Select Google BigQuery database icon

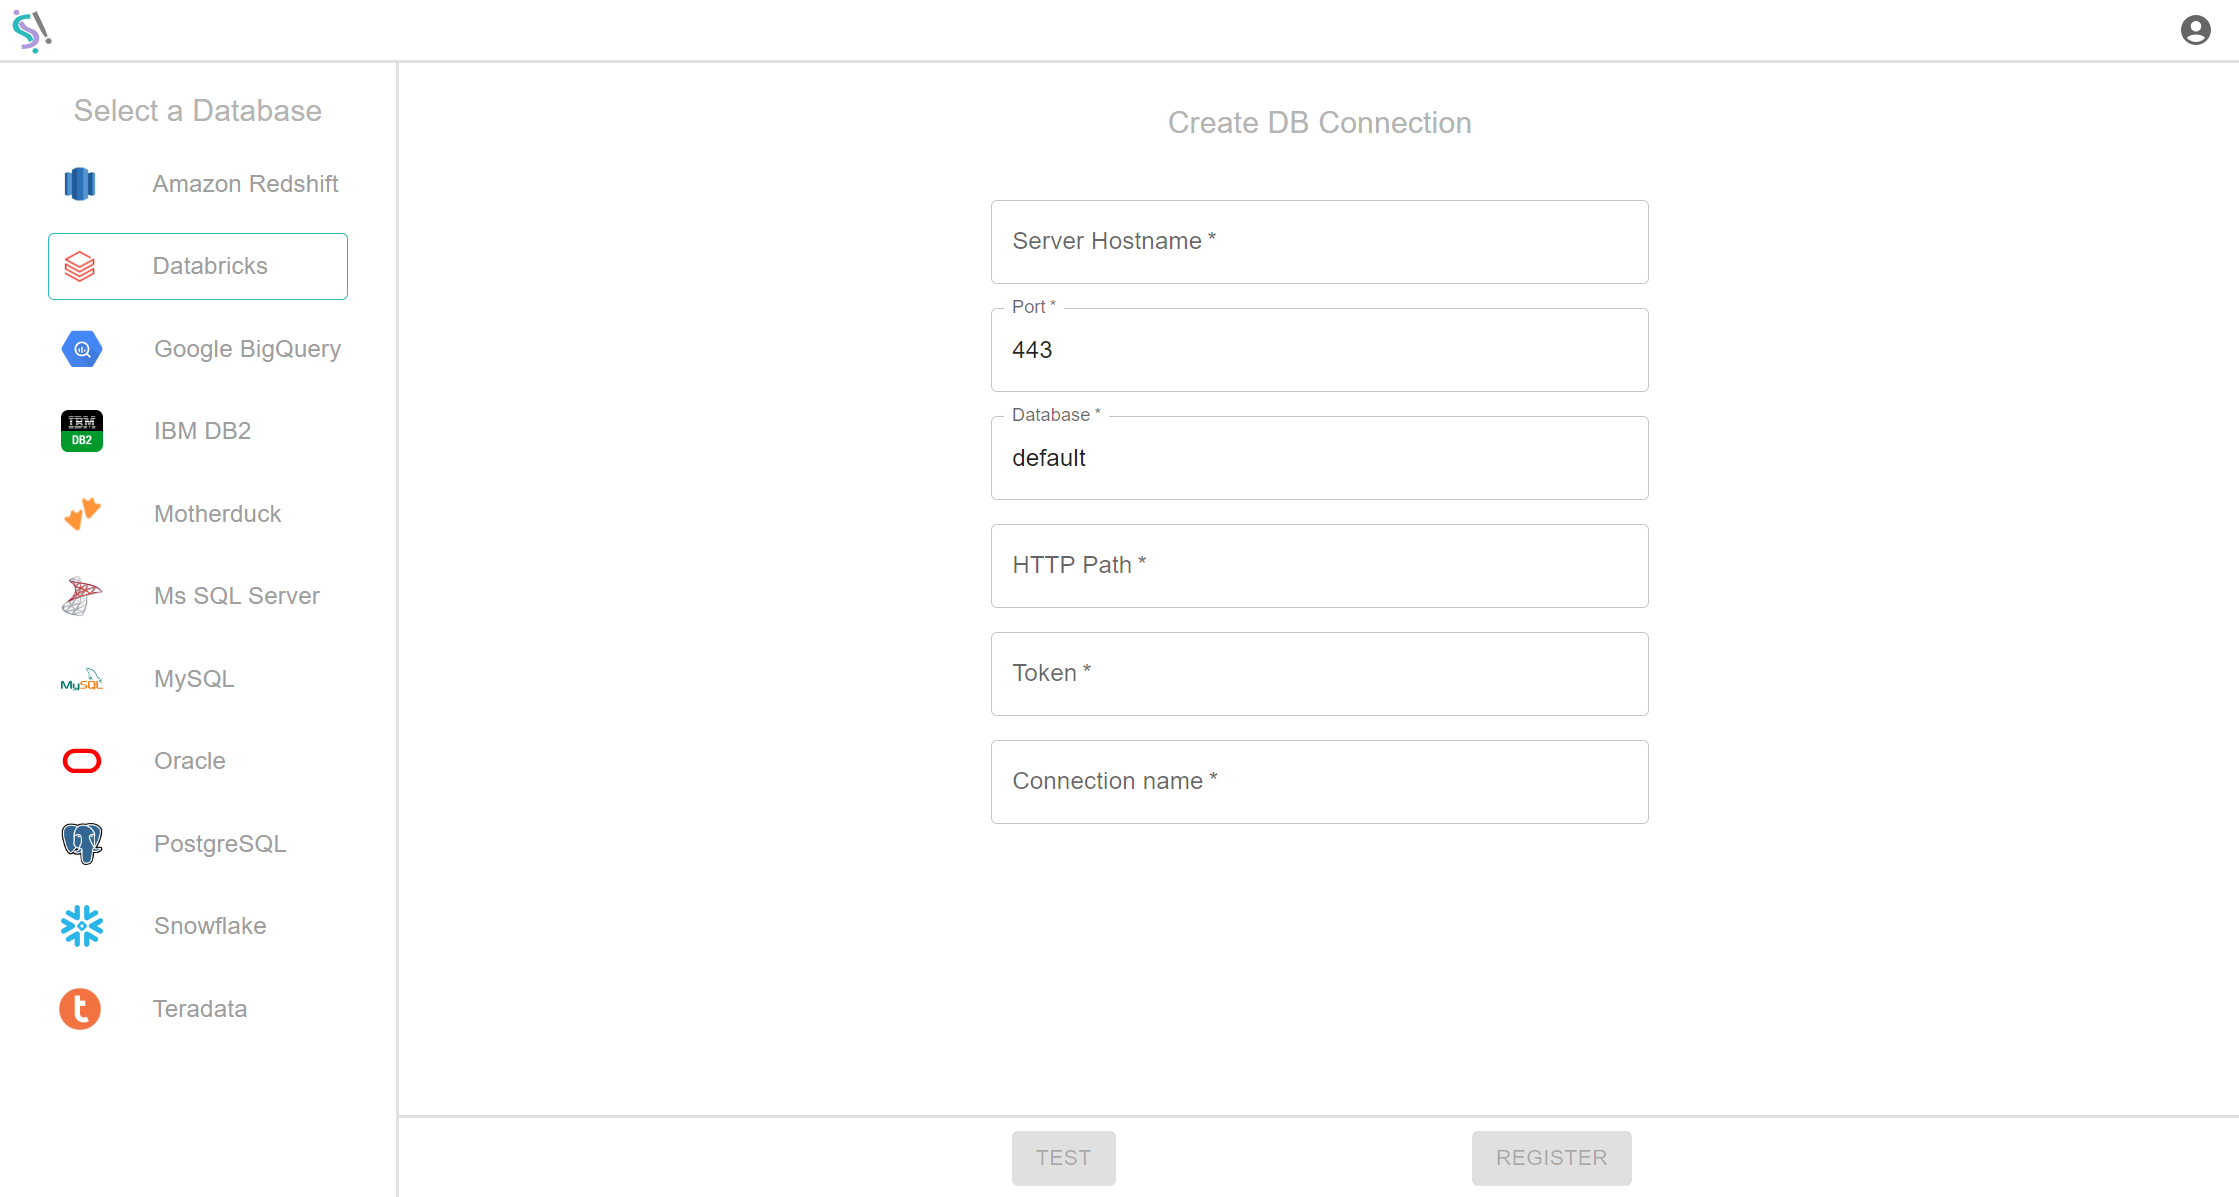tap(81, 348)
